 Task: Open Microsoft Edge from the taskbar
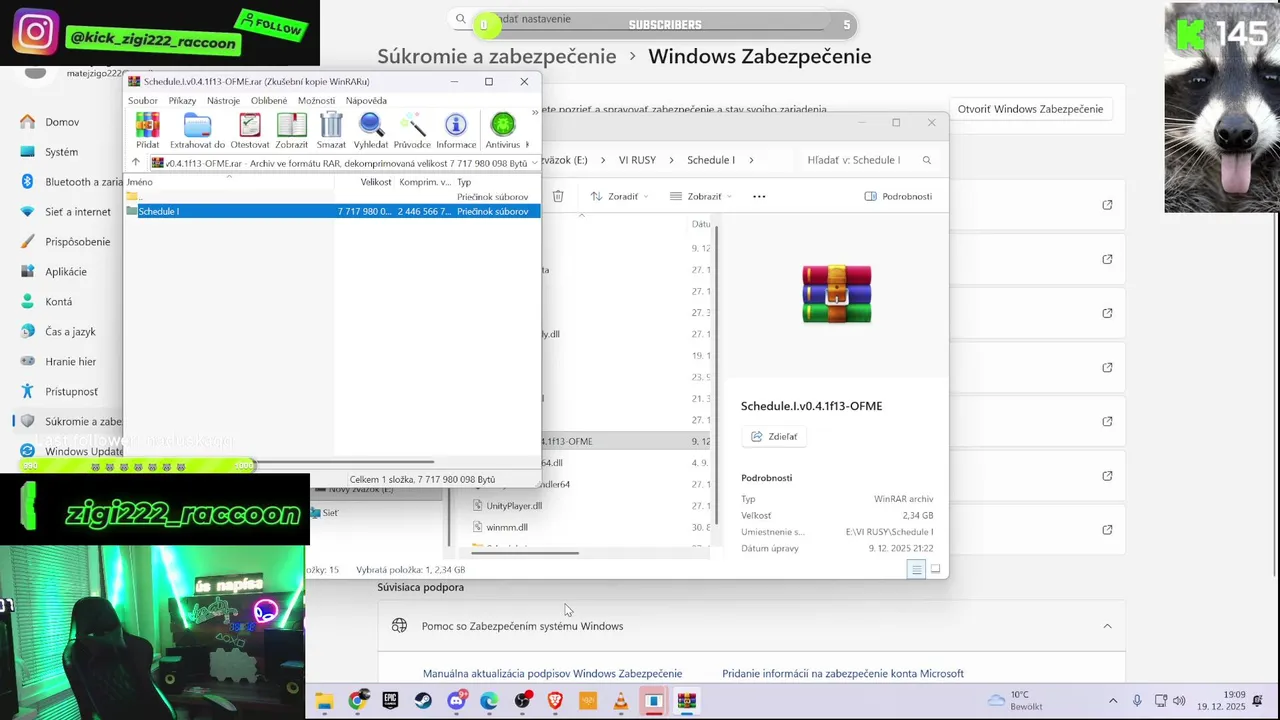(489, 701)
